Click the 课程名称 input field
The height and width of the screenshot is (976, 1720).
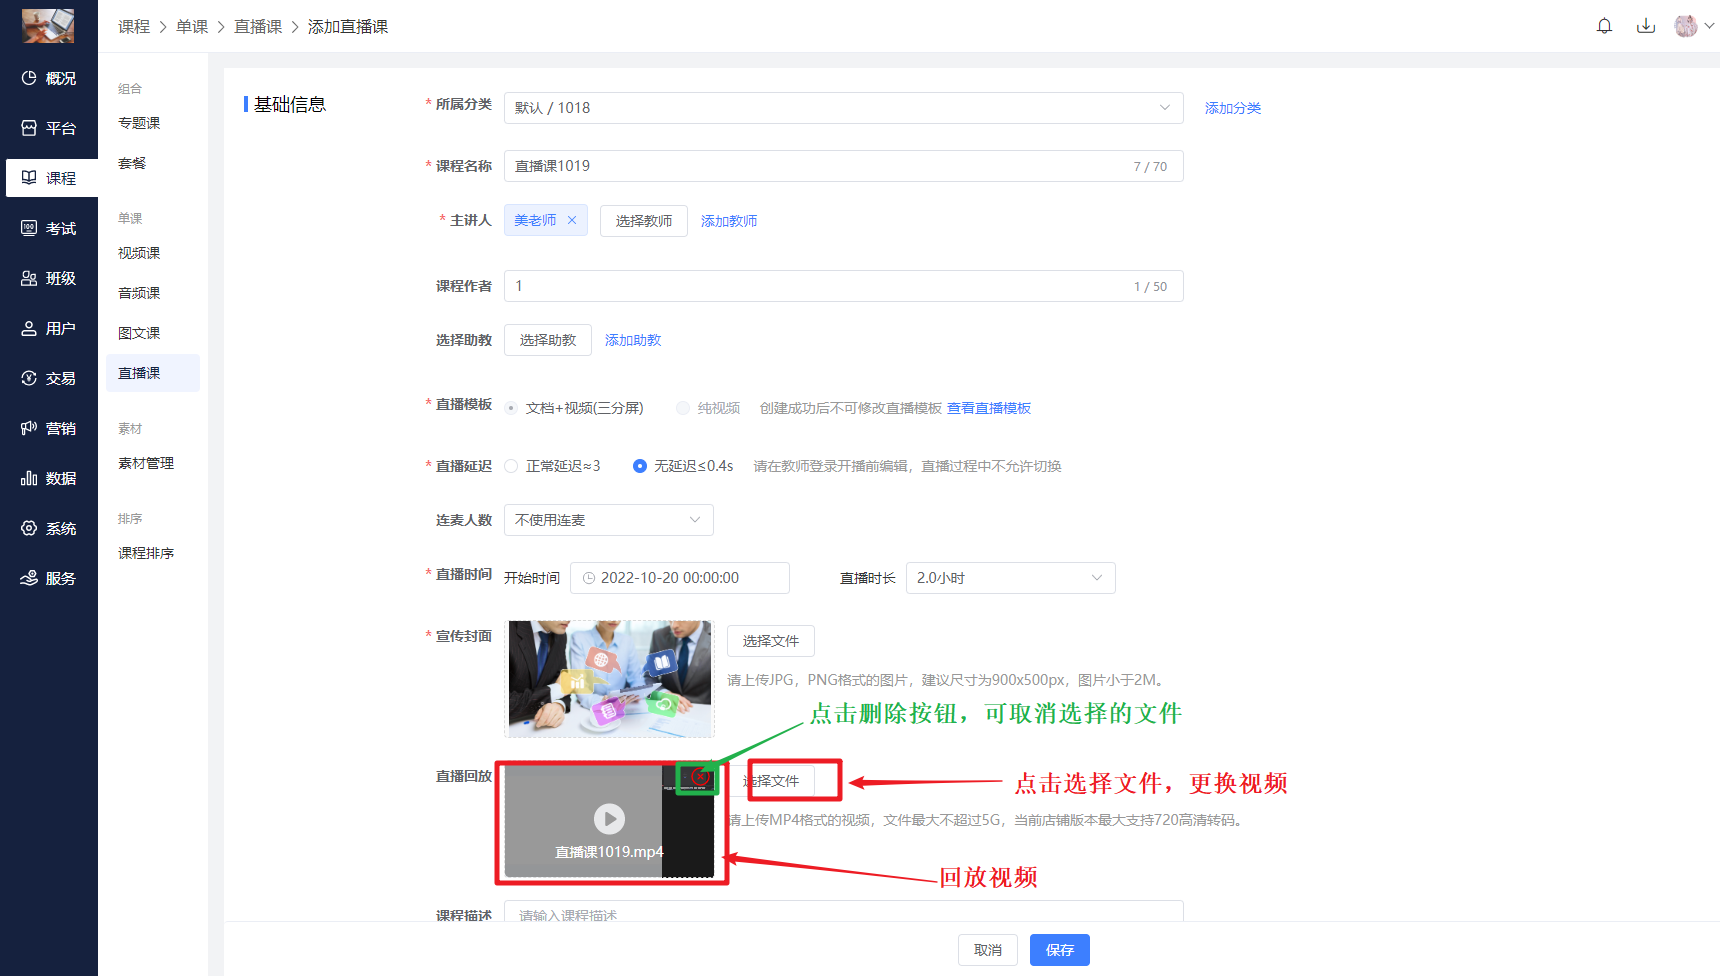click(x=844, y=166)
